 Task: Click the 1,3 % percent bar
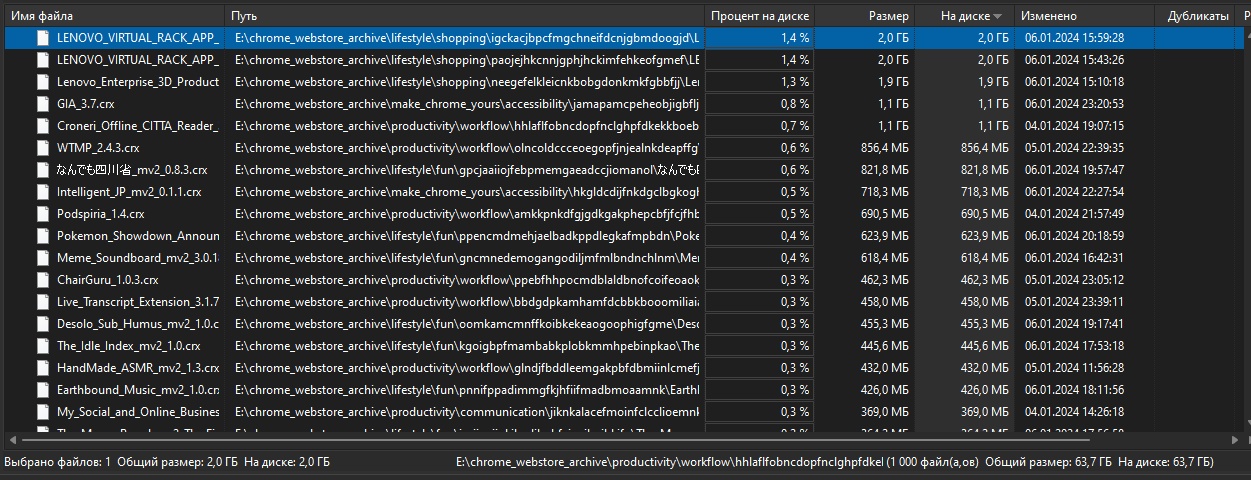pyautogui.click(x=760, y=82)
